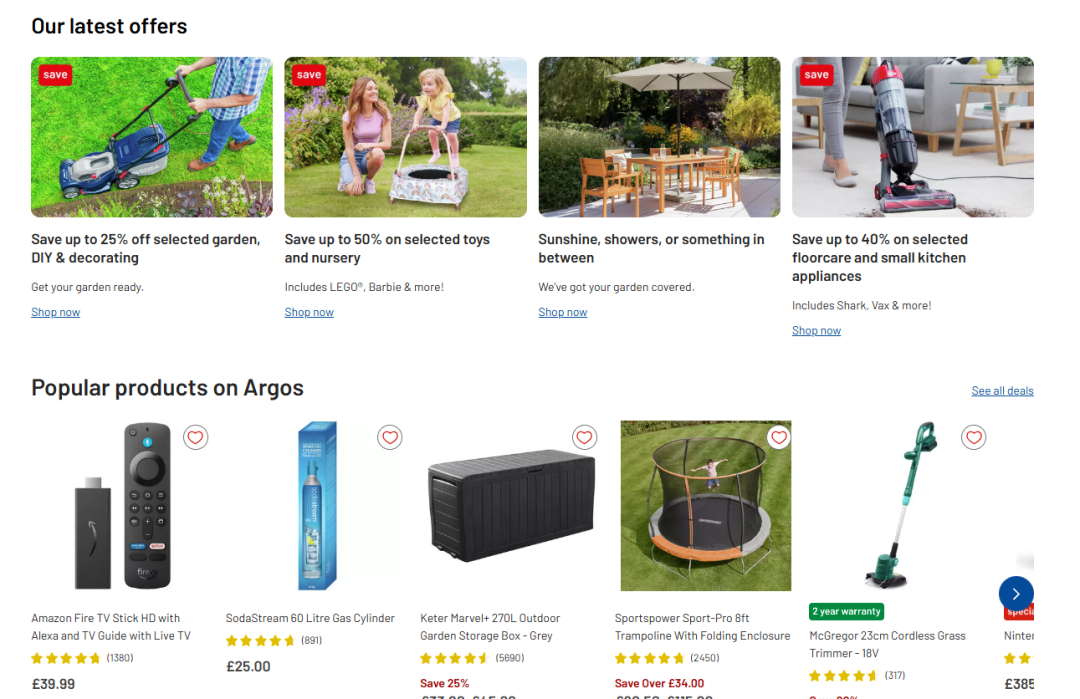
Task: Click heart icon on McGregor Grass Trimmer
Action: [974, 437]
